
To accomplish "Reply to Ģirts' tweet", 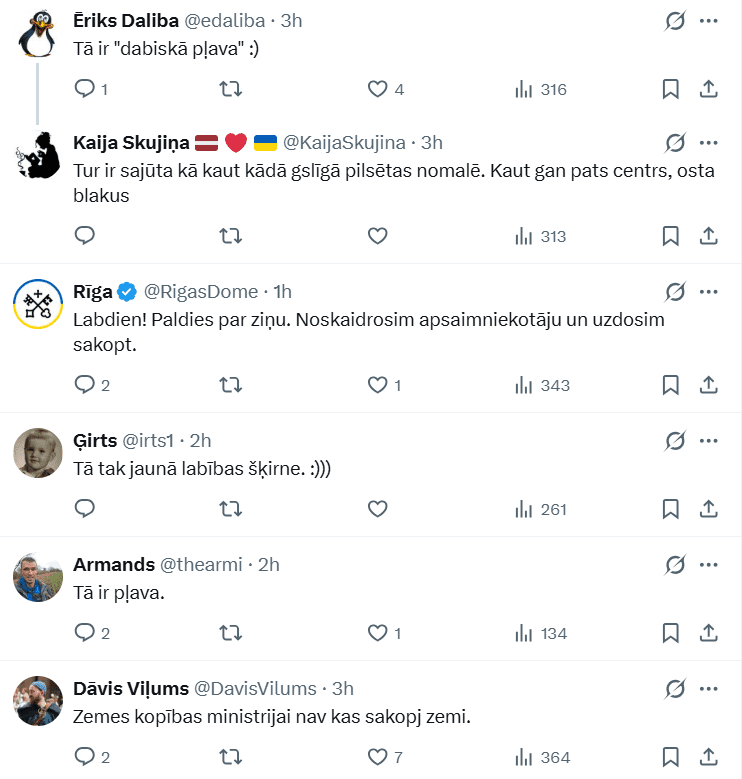I will point(85,509).
